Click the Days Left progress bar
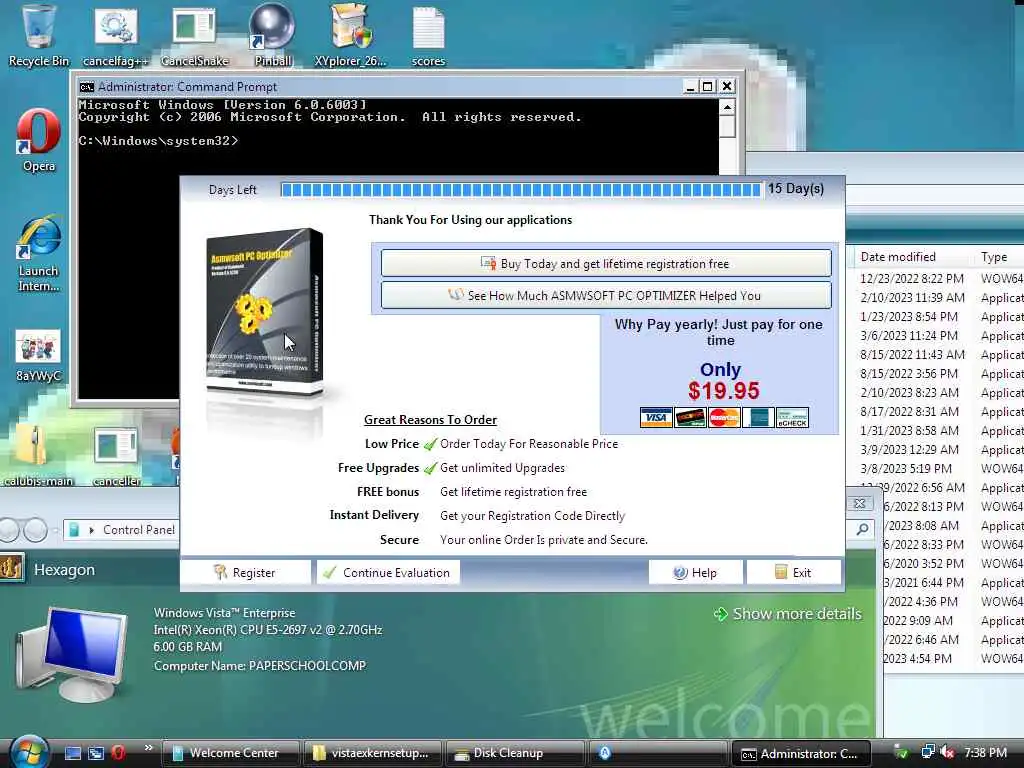 coord(520,189)
